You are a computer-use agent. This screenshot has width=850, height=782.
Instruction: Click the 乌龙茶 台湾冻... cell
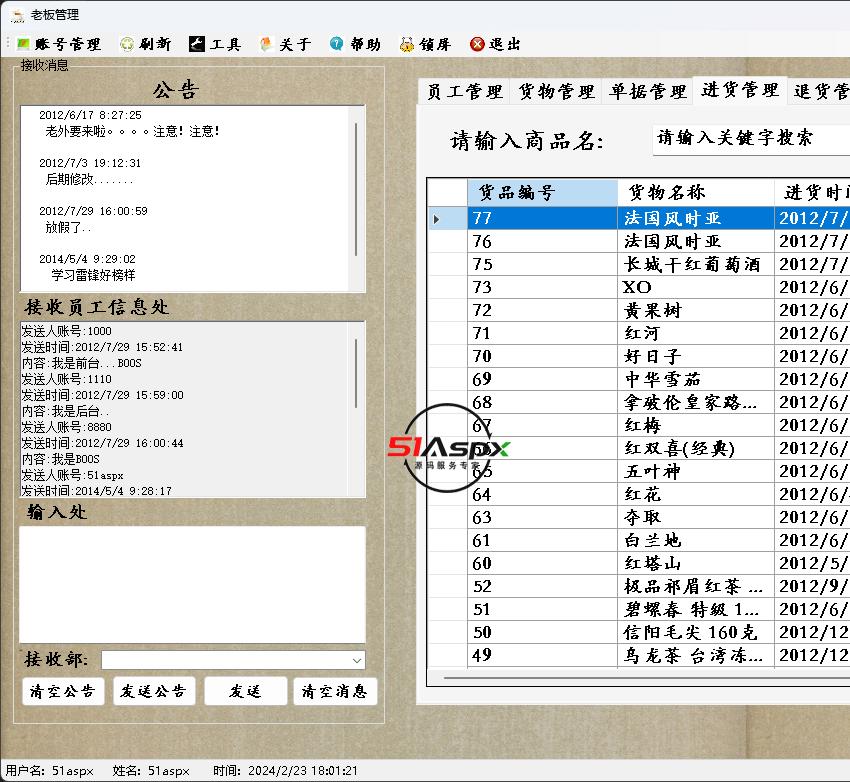tap(696, 656)
